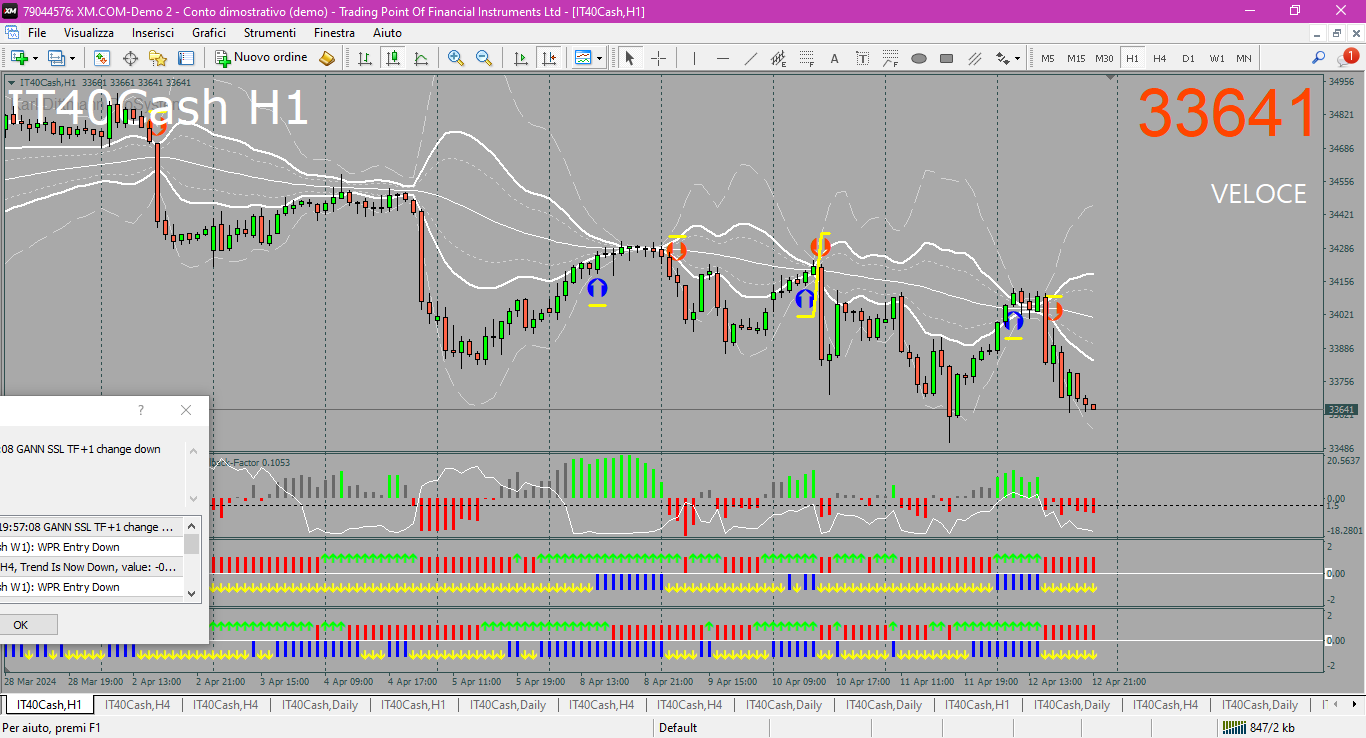Select the Rectangle shape tool
Viewport: 1366px width, 738px height.
tap(947, 58)
